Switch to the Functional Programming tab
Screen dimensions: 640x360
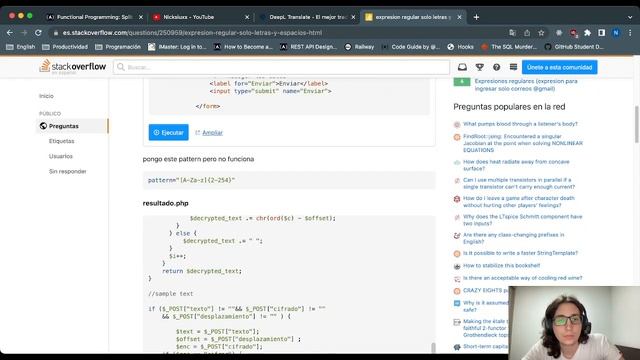pos(94,17)
